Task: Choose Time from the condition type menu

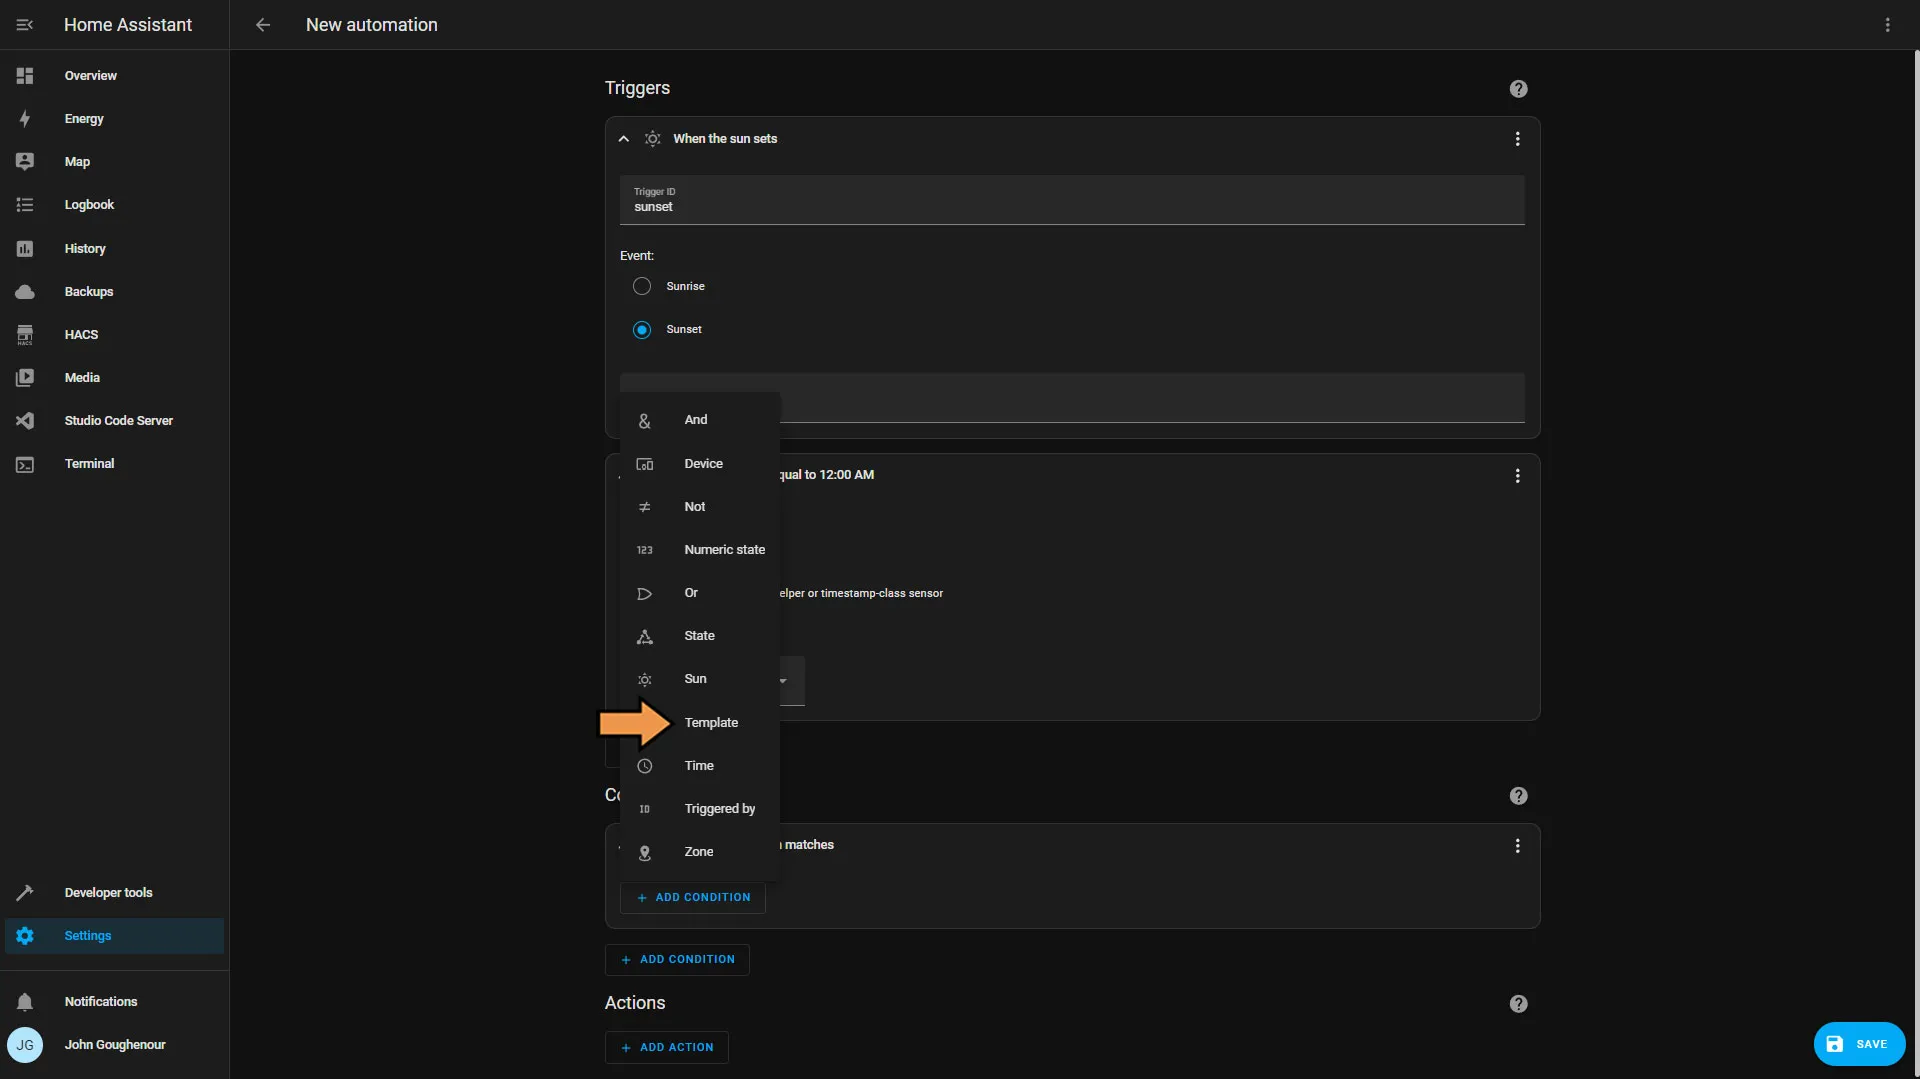Action: tap(700, 766)
